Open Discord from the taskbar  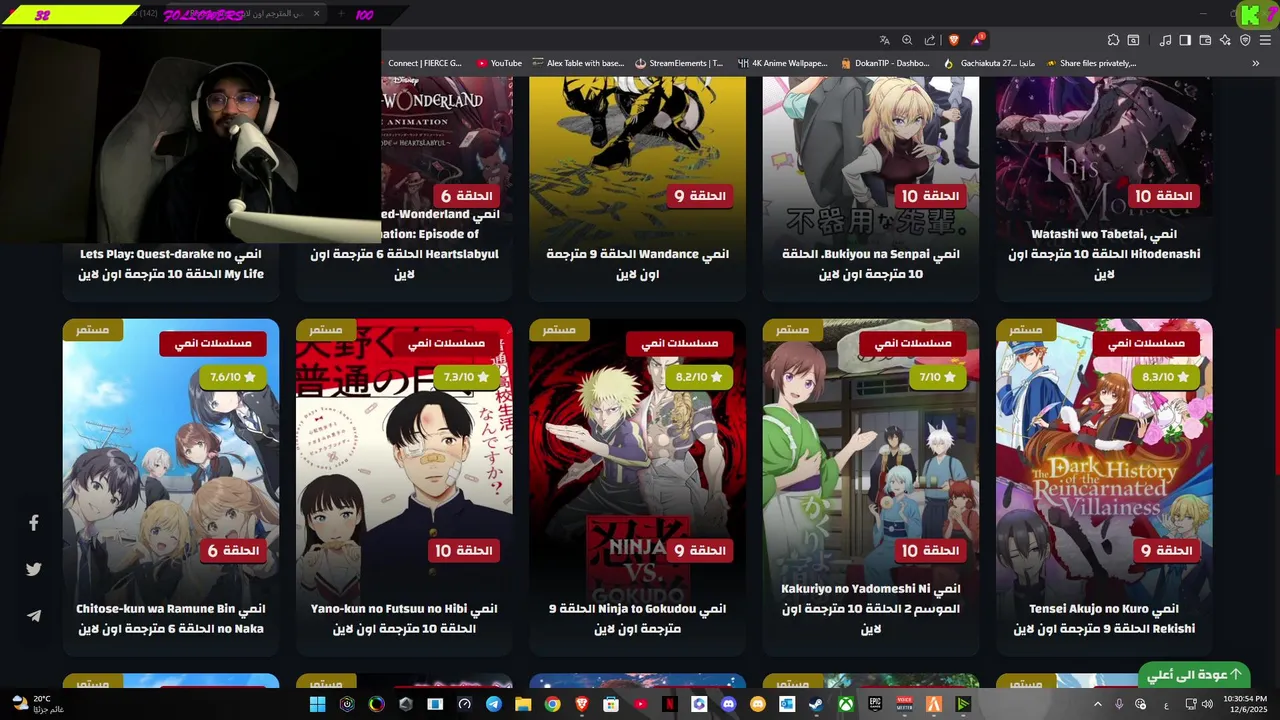coord(728,704)
